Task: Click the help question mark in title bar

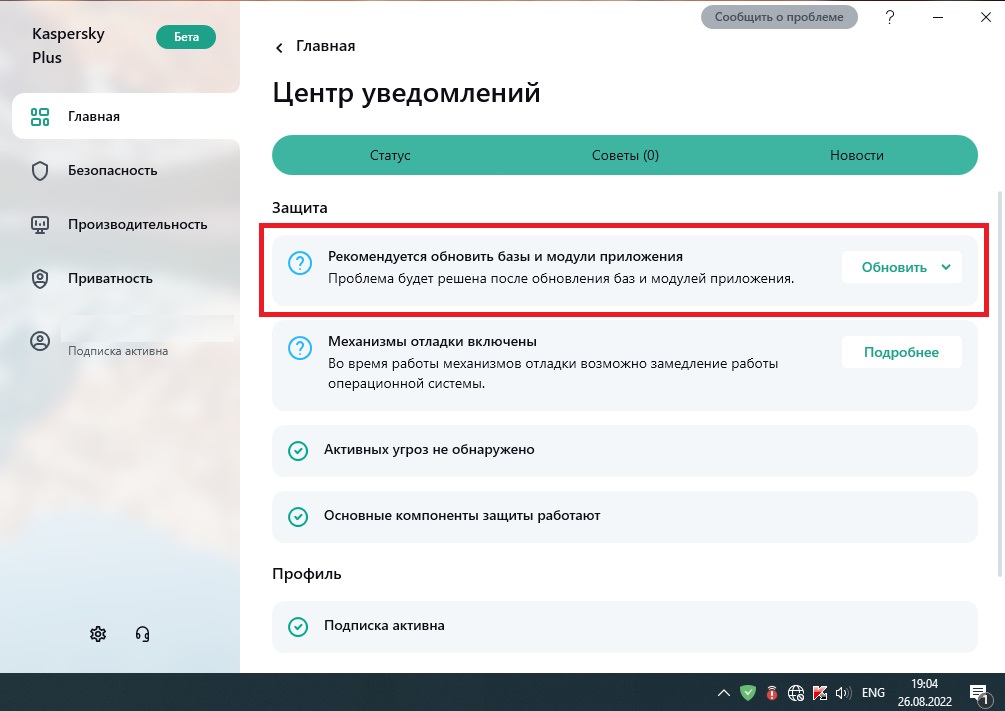Action: click(x=890, y=18)
